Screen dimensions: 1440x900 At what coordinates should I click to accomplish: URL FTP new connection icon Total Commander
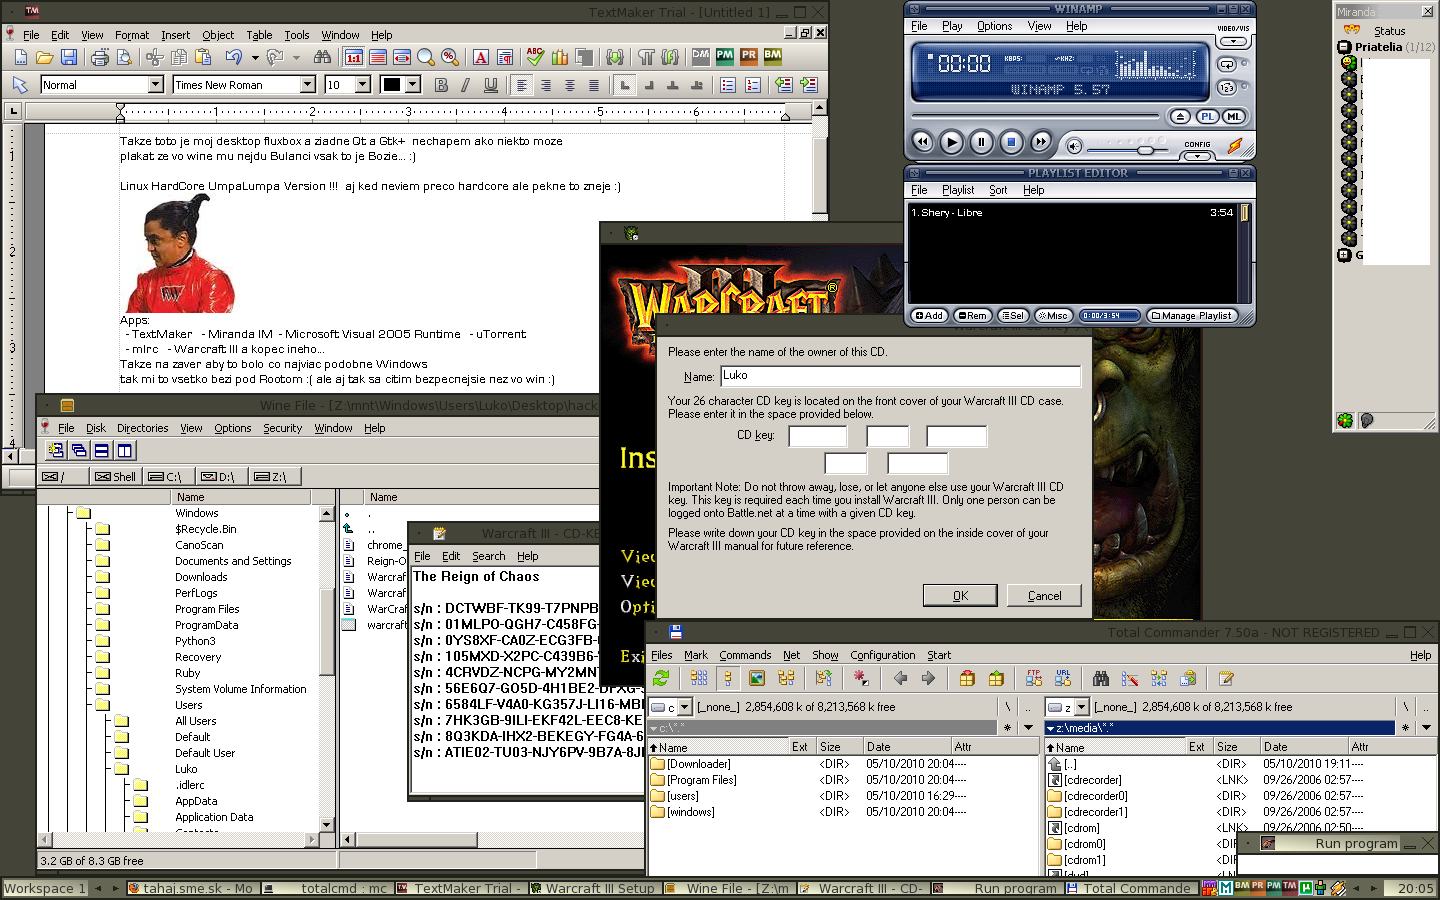[x=1063, y=679]
